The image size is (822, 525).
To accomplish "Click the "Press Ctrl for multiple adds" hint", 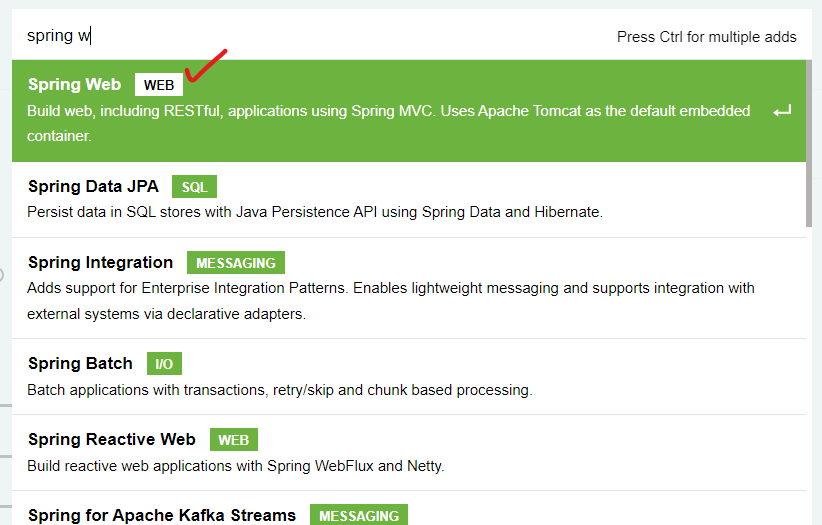I will (x=707, y=37).
